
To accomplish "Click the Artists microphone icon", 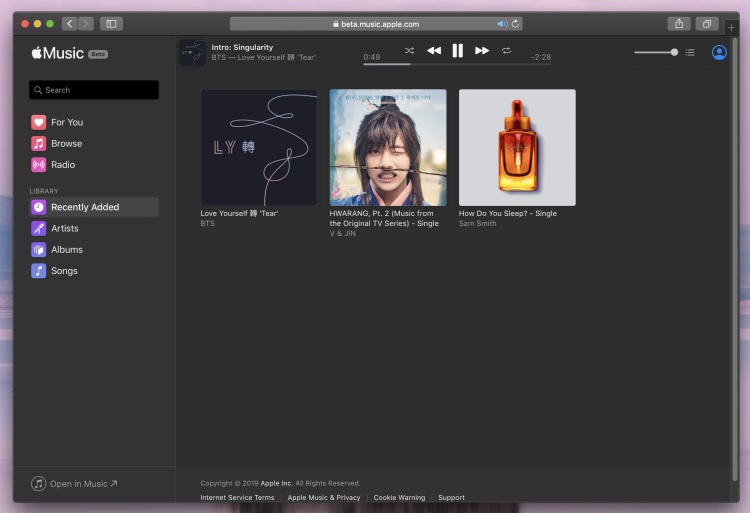I will pos(39,229).
